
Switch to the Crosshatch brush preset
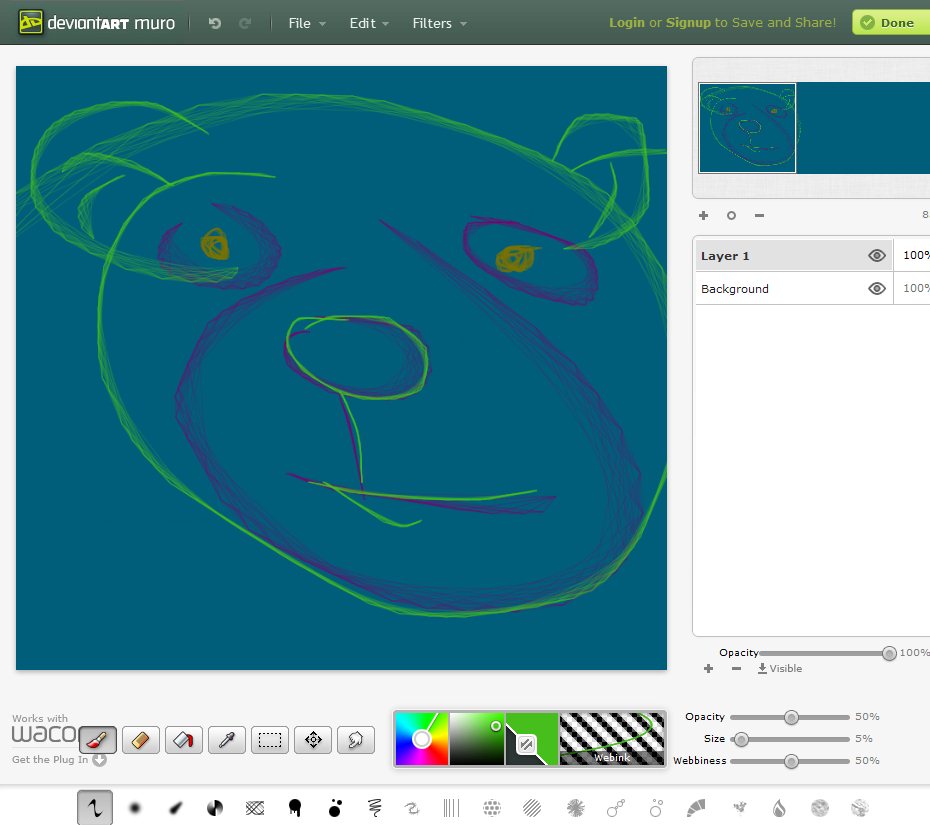coord(255,807)
